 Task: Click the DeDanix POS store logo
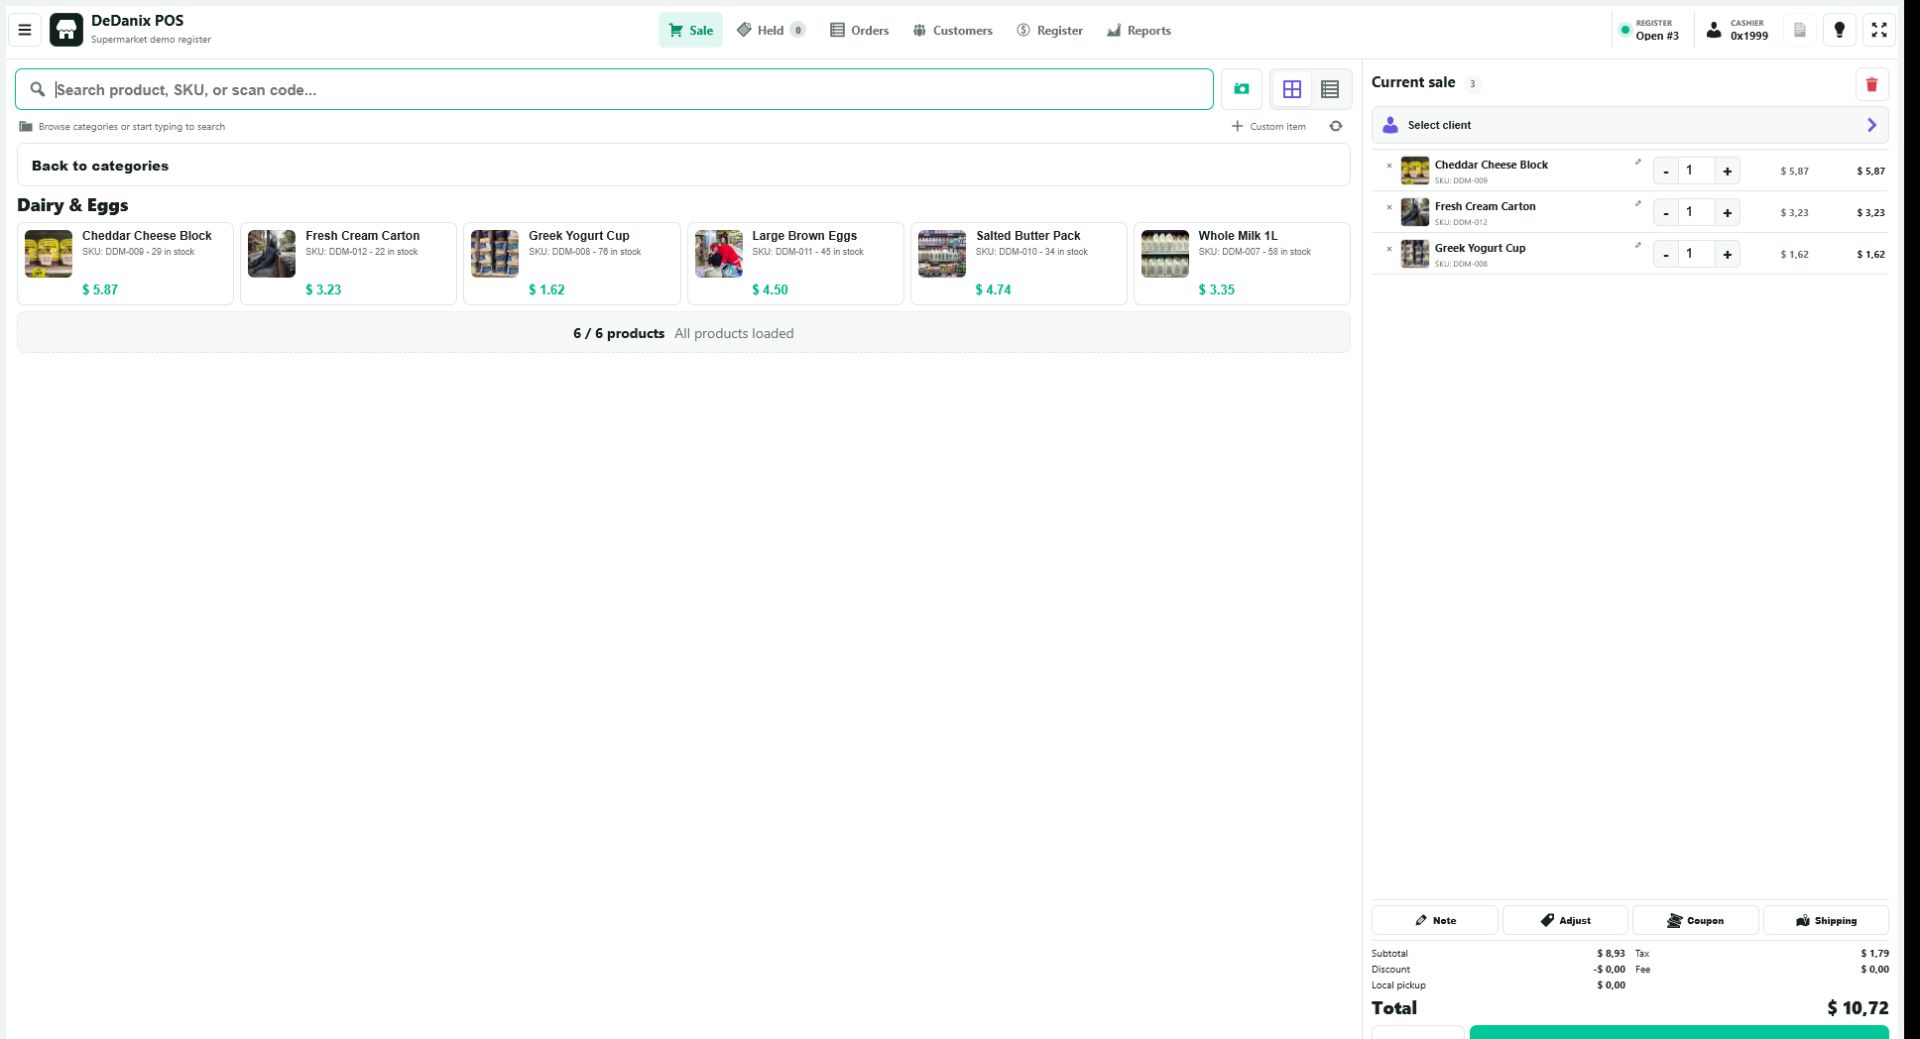[x=66, y=30]
